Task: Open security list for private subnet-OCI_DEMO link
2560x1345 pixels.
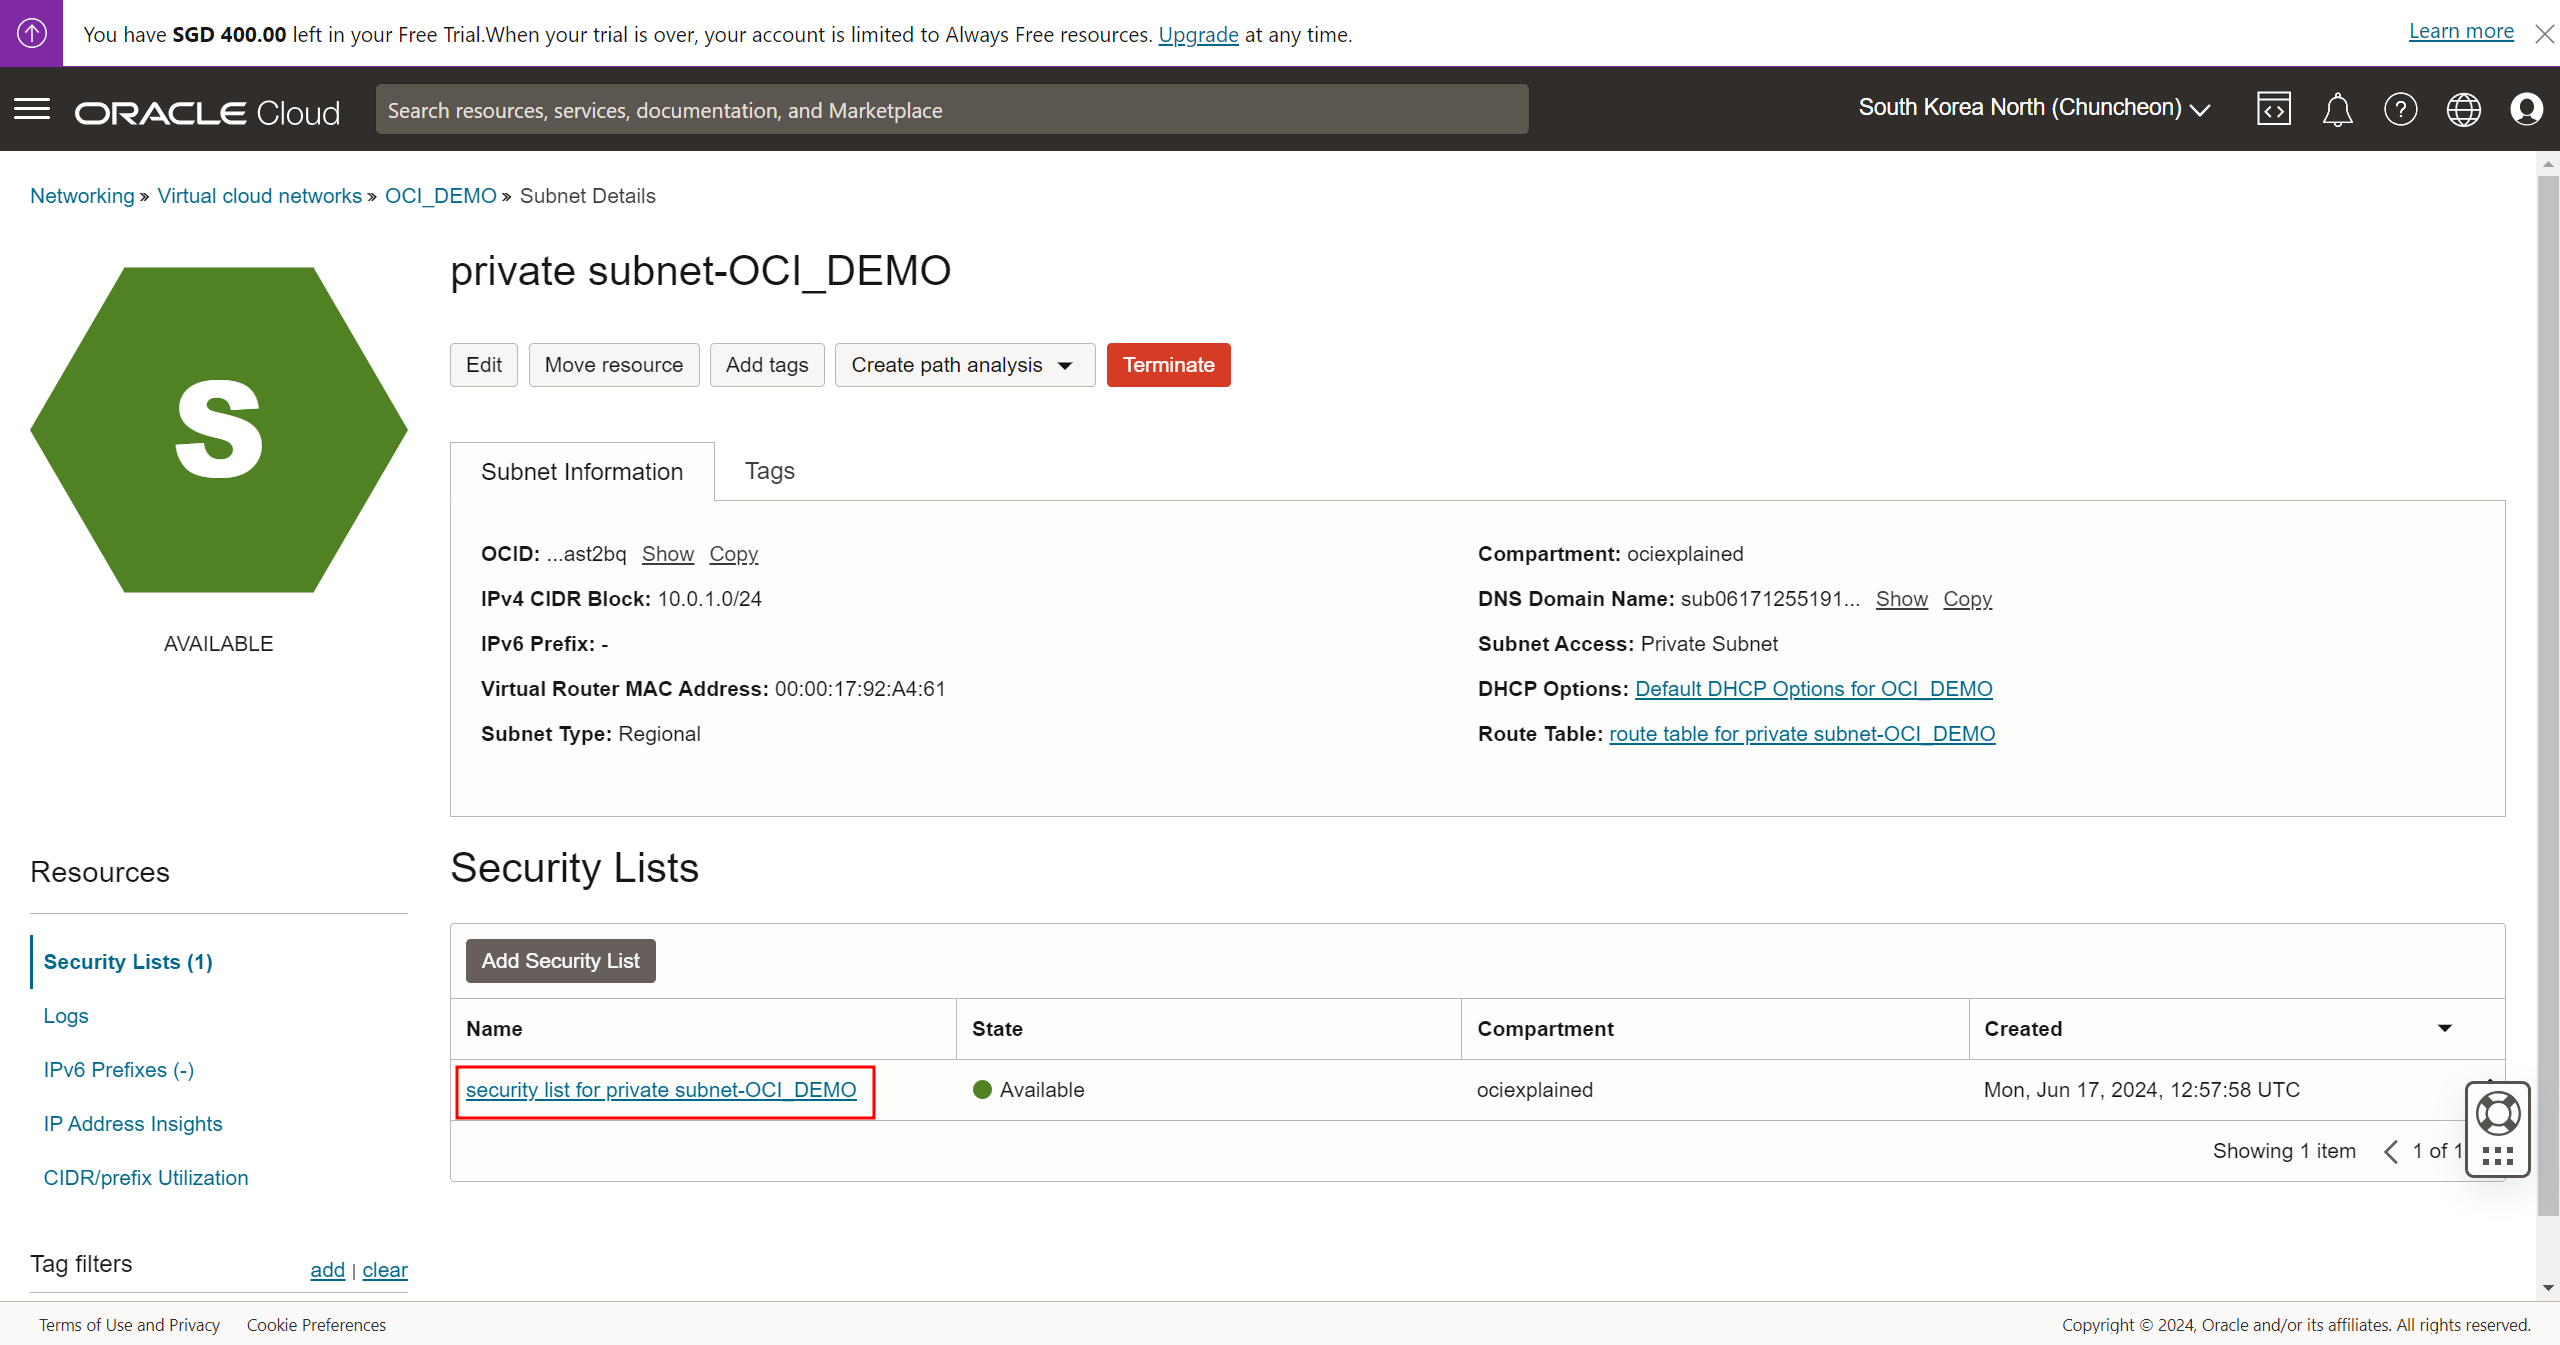Action: click(661, 1090)
